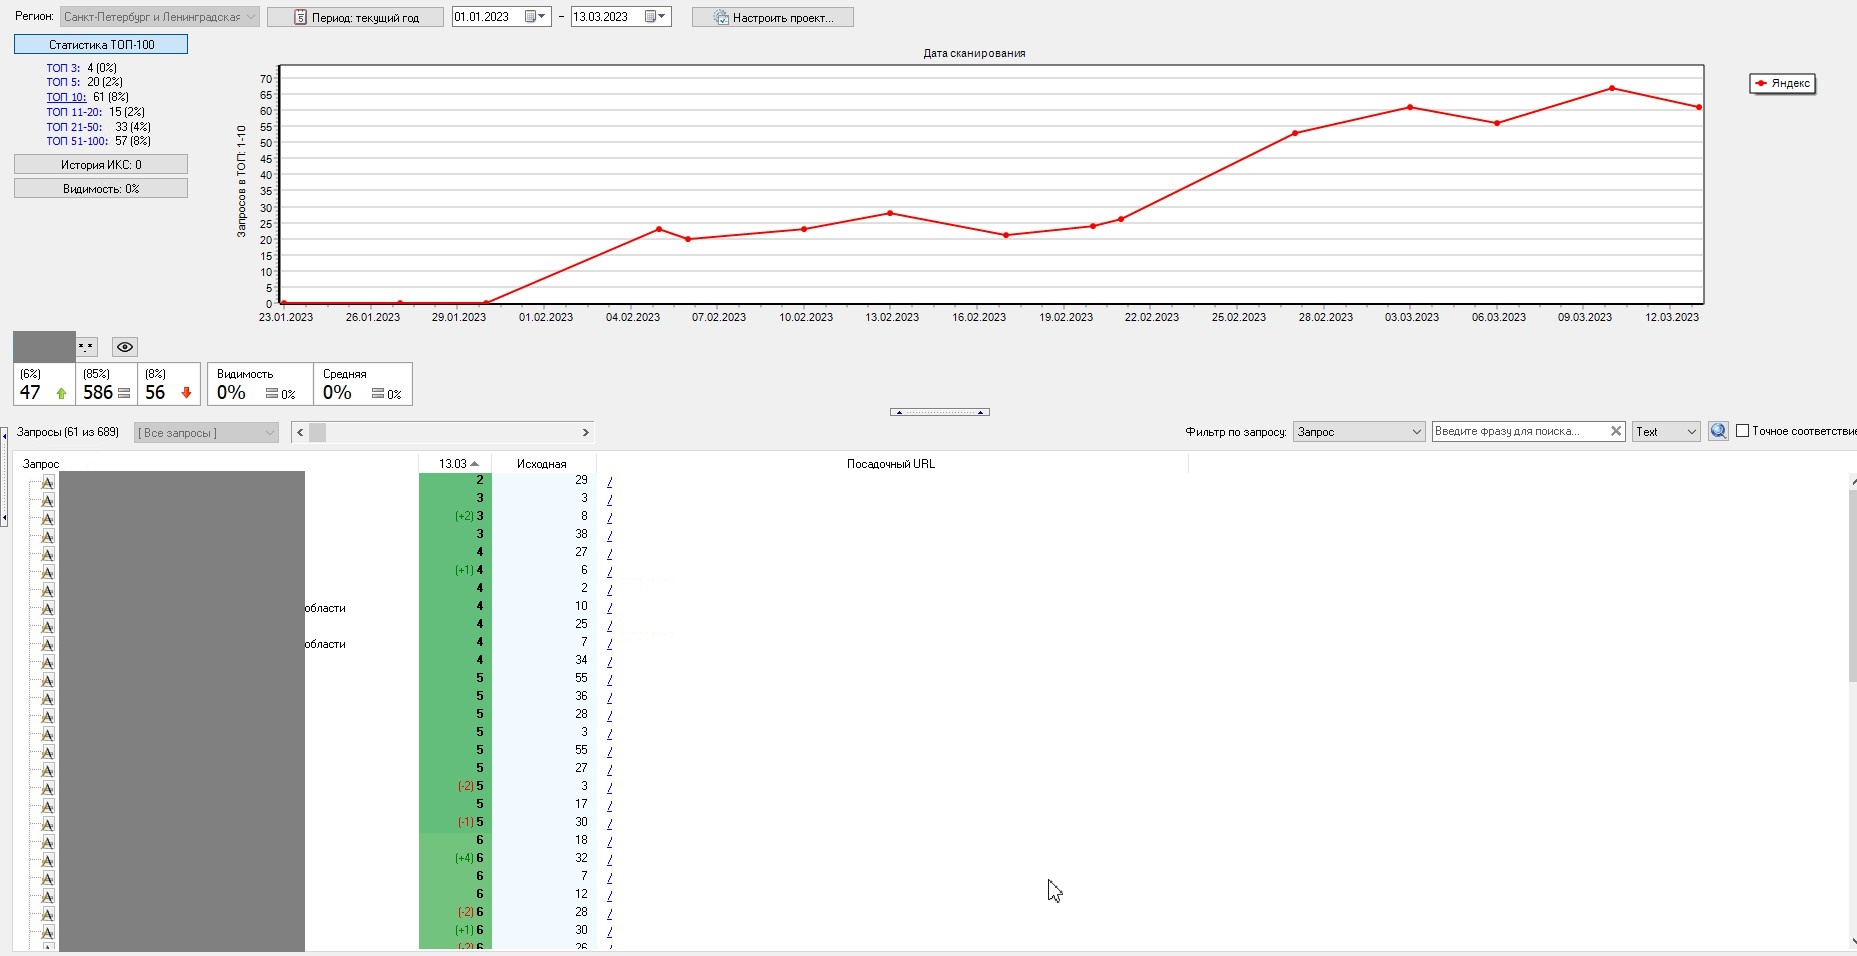Open Статистика ТОП-100

coord(101,44)
